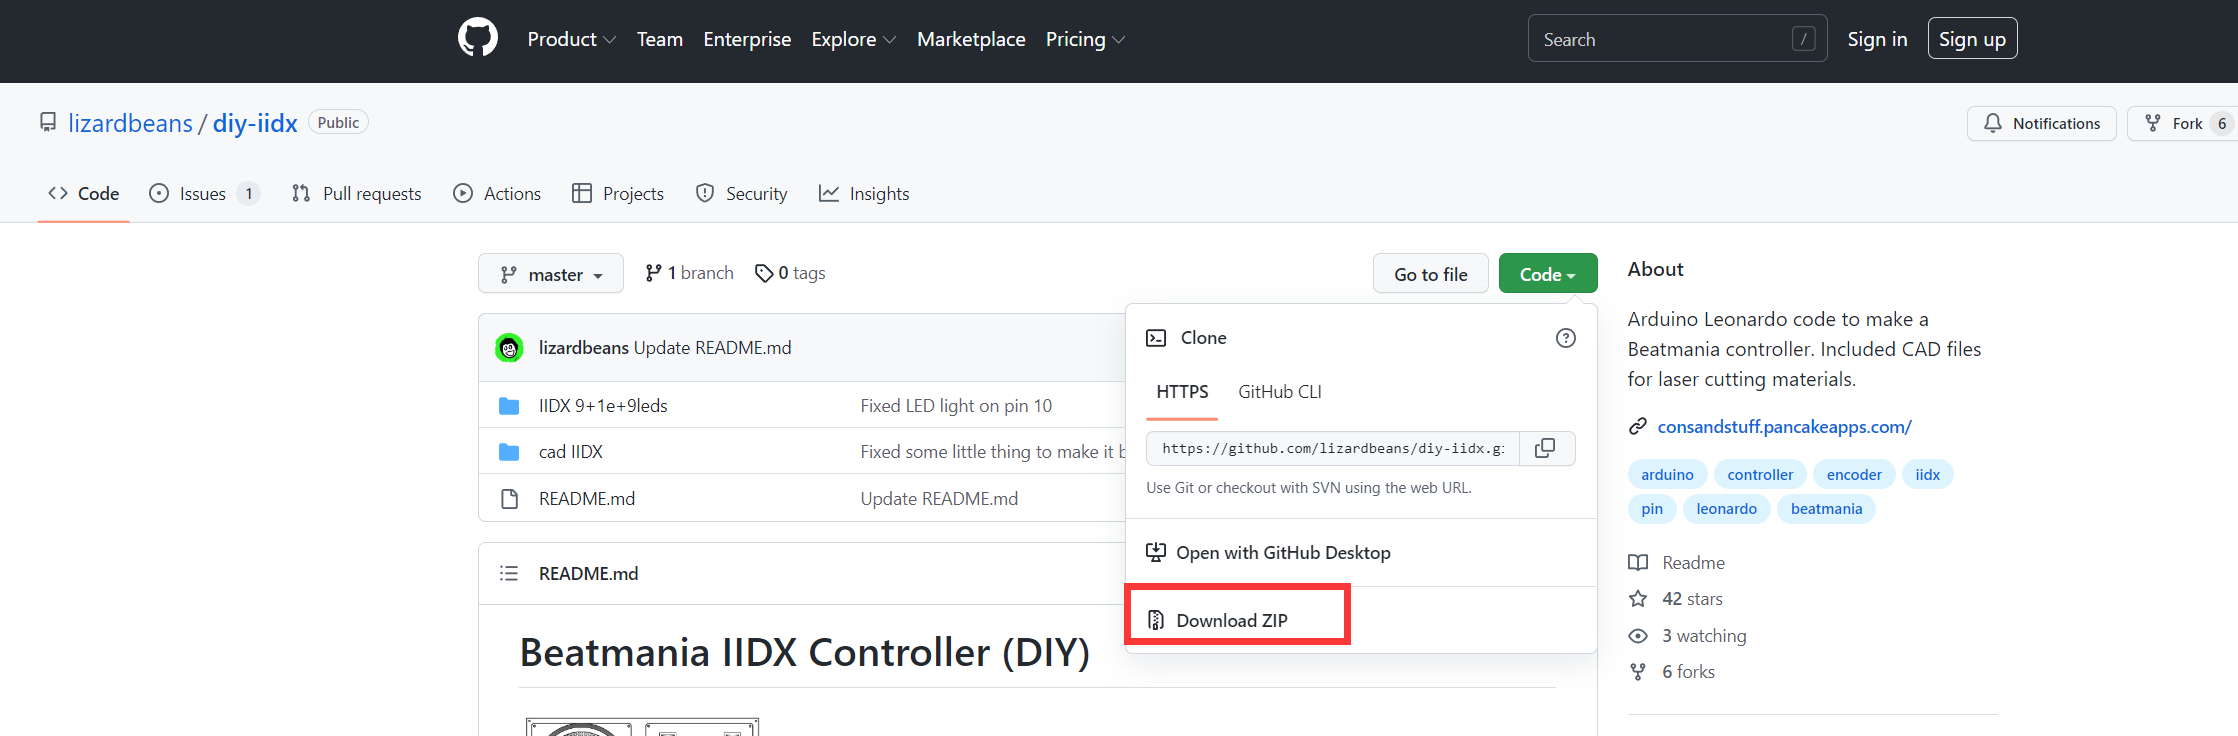Click the zip file icon in Download ZIP
This screenshot has height=736, width=2238.
tap(1156, 620)
